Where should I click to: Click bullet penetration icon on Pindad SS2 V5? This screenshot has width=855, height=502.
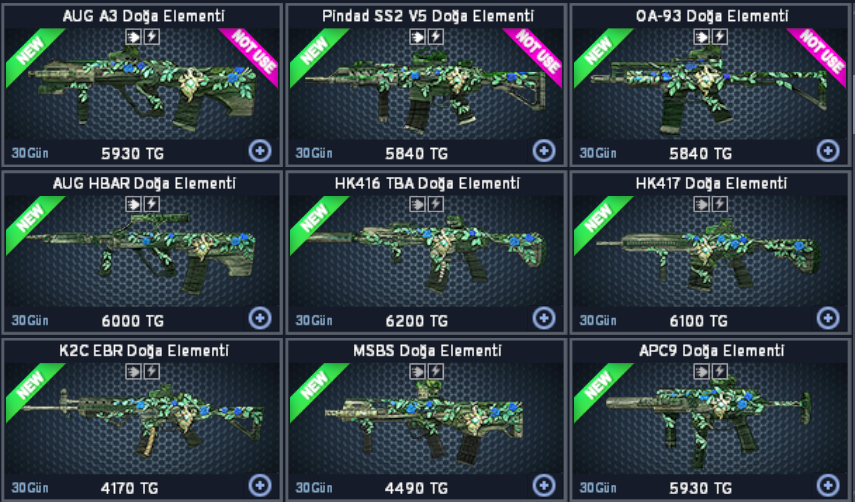point(417,37)
